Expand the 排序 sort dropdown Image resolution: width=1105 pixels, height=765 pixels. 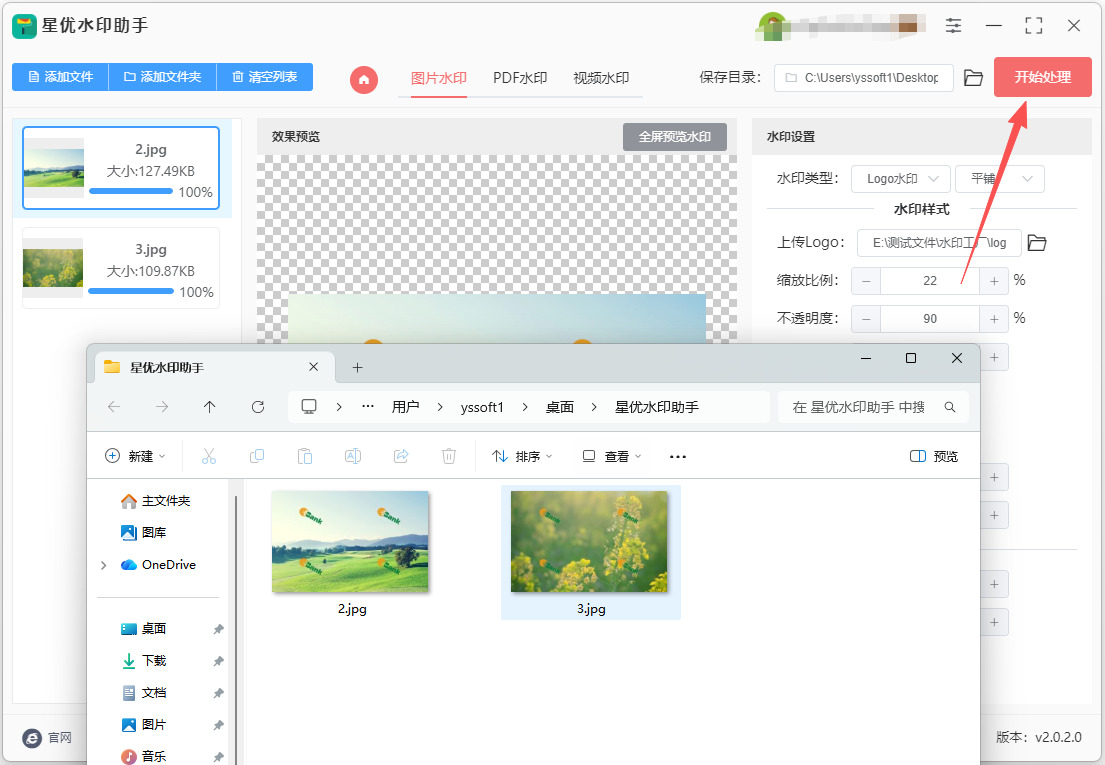[x=522, y=456]
